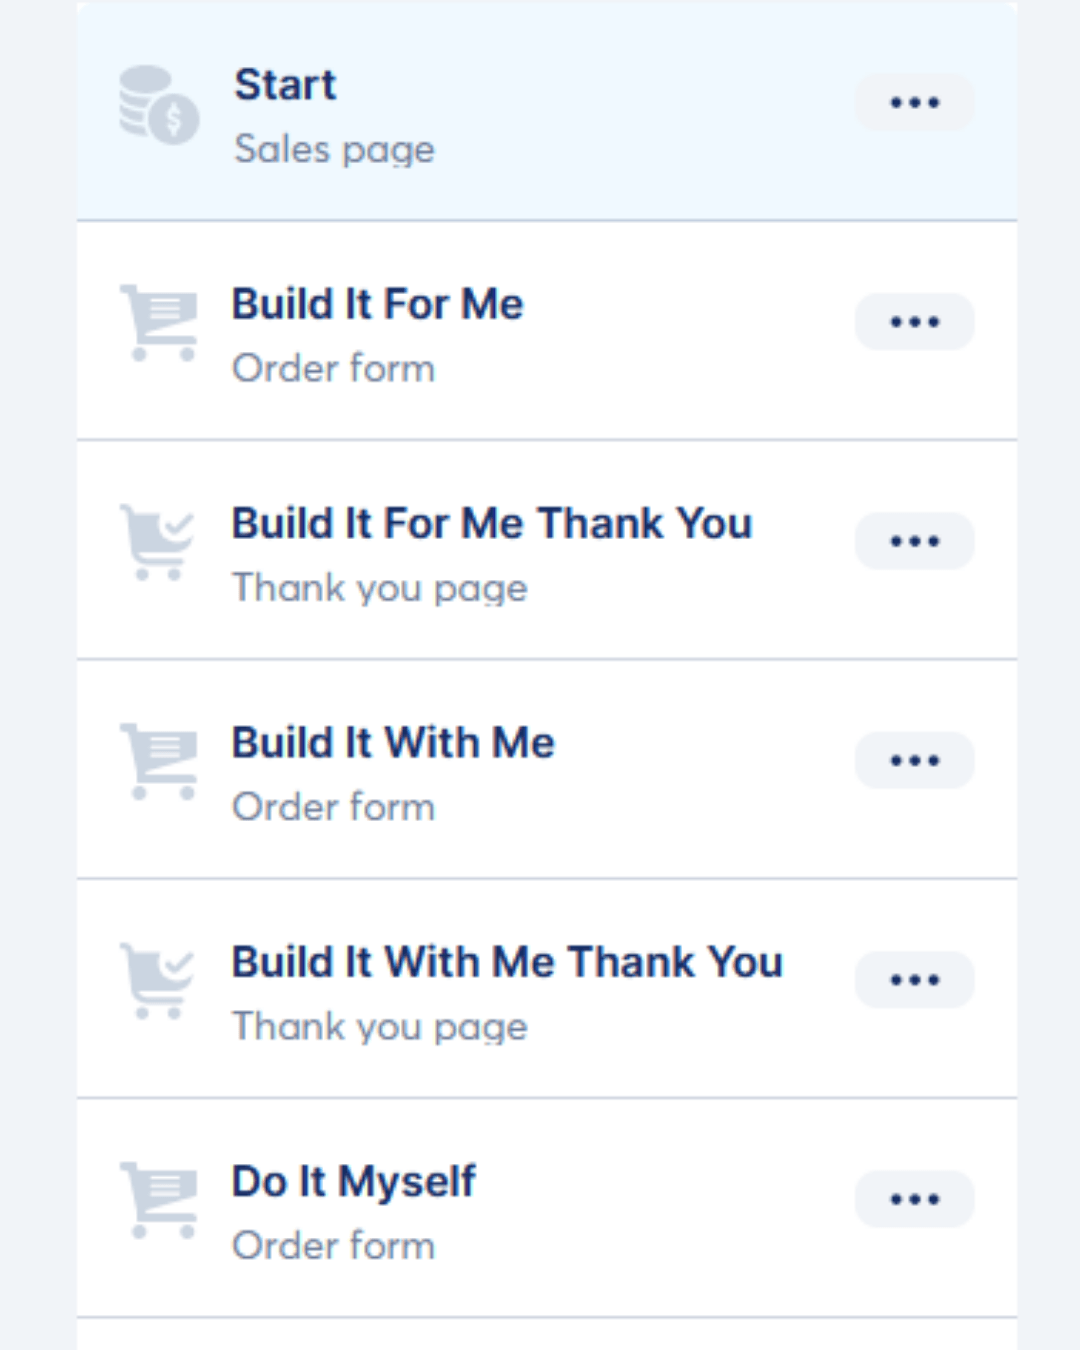Open the Build It With Me Thank You step
1080x1350 pixels.
(x=507, y=962)
